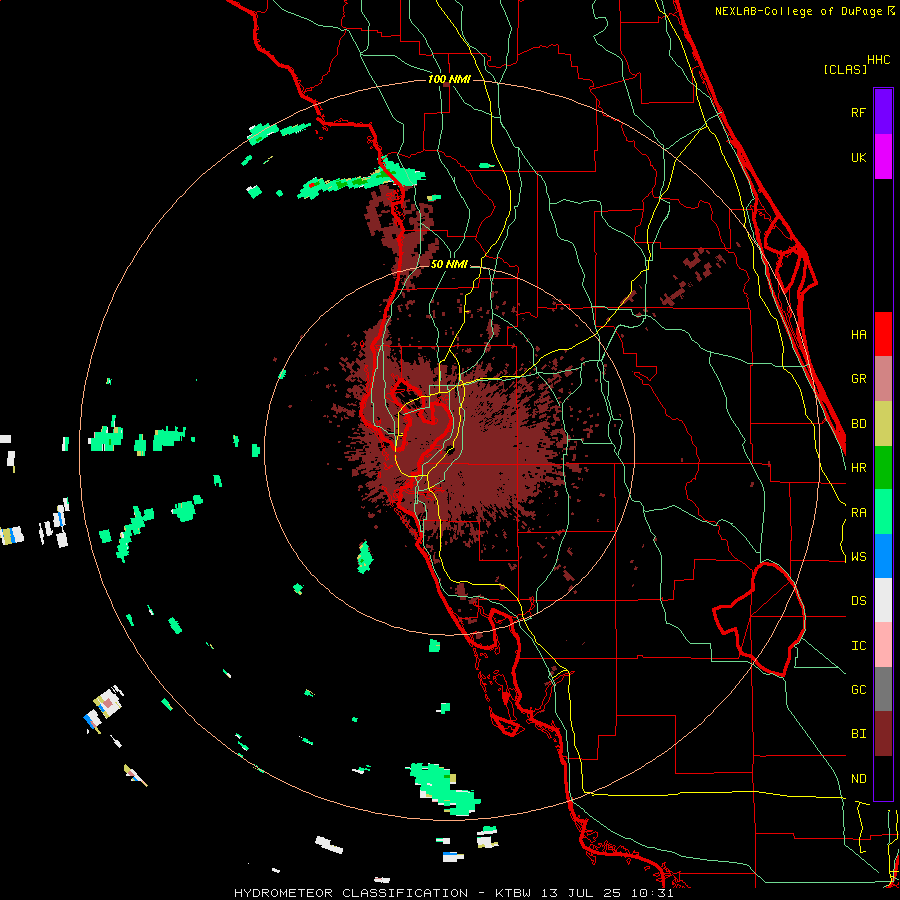The image size is (900, 900).
Task: Click the RA legend label
Action: tap(858, 512)
